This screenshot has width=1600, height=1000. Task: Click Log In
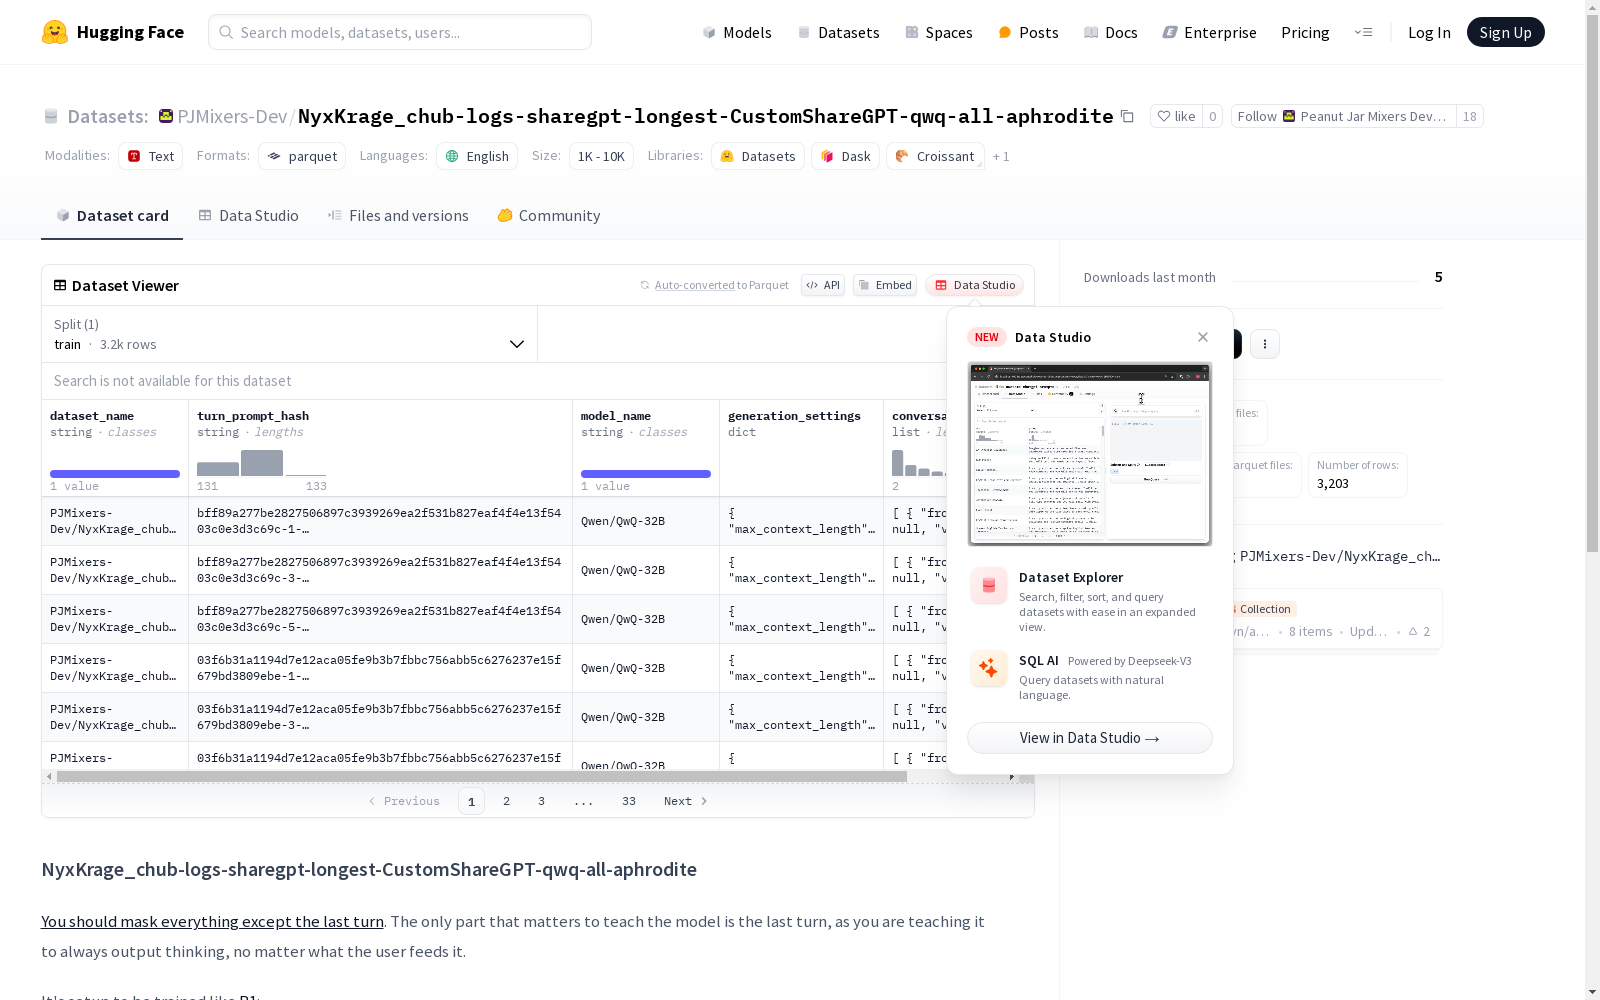coord(1429,32)
